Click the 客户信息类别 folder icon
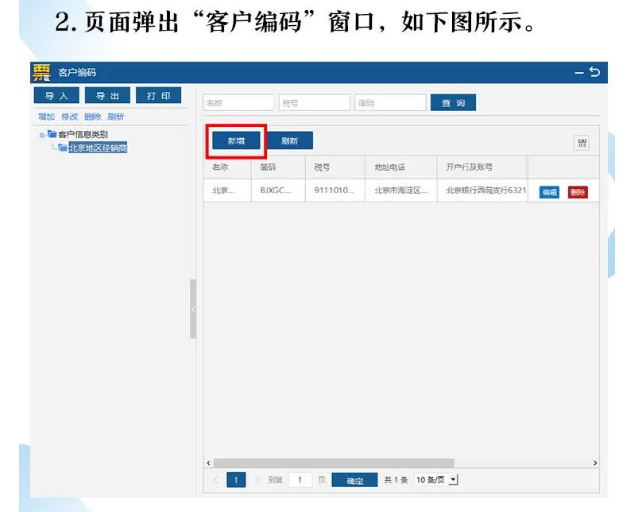Viewport: 644px width, 512px height. pos(51,133)
